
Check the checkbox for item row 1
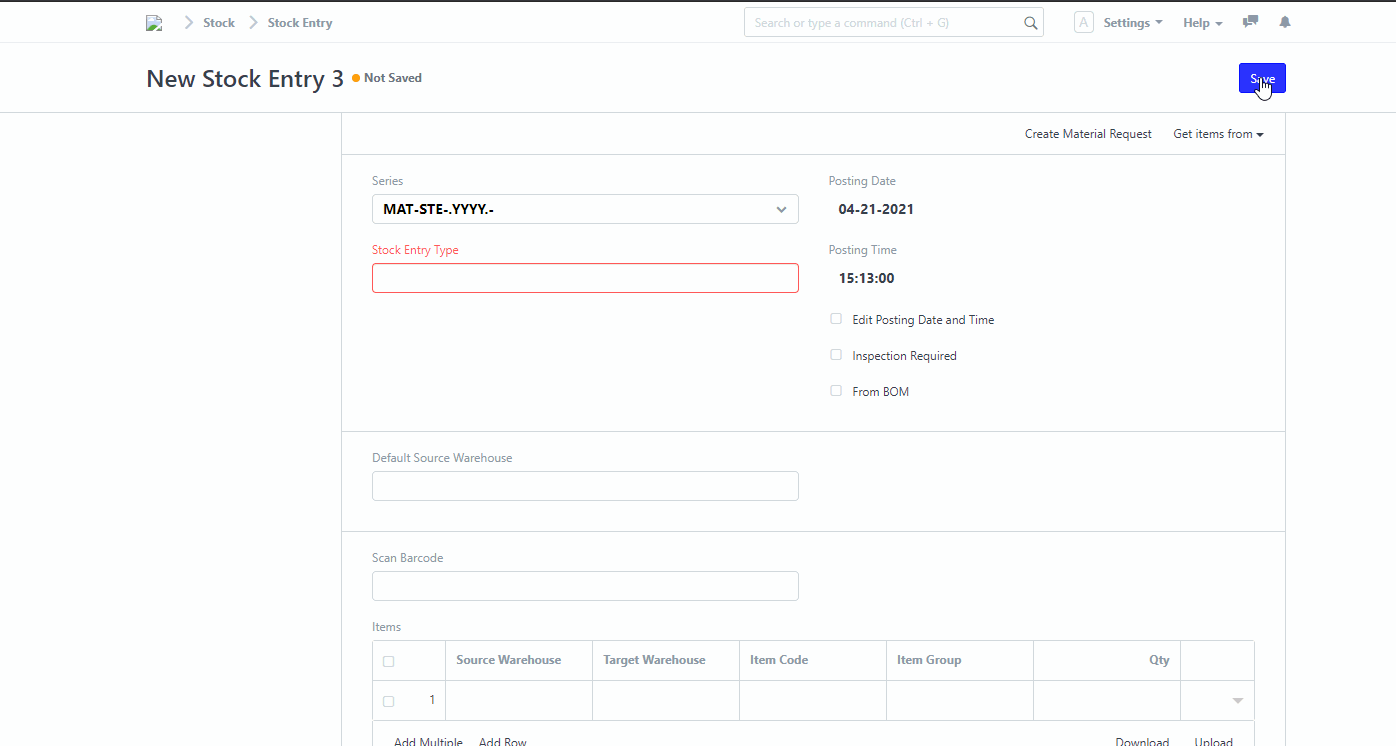[388, 701]
